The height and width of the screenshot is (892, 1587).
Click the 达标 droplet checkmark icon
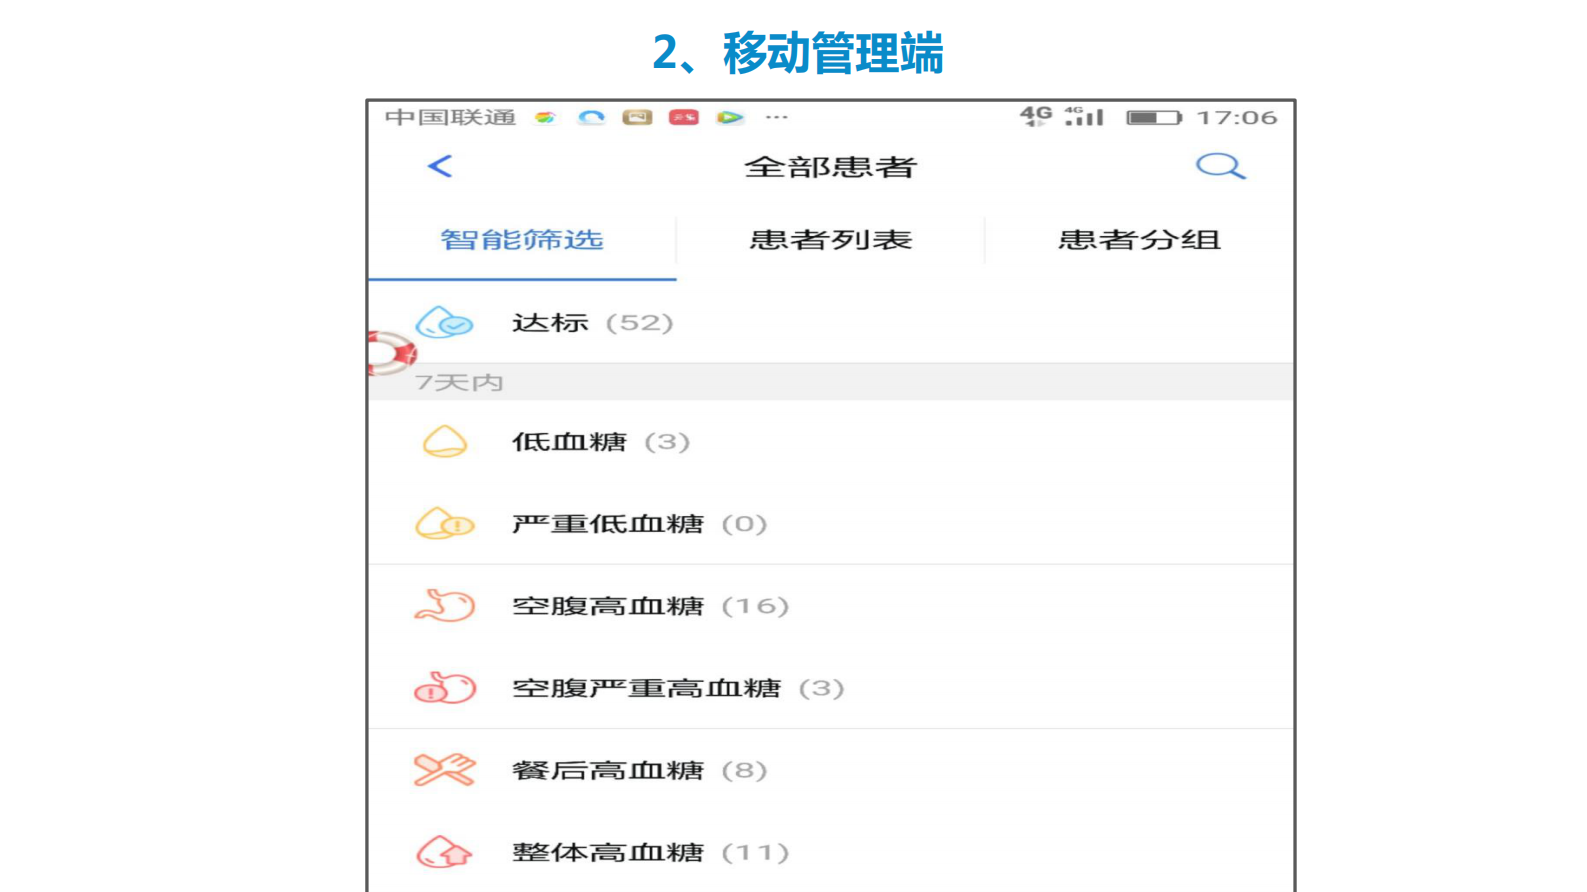tap(444, 323)
